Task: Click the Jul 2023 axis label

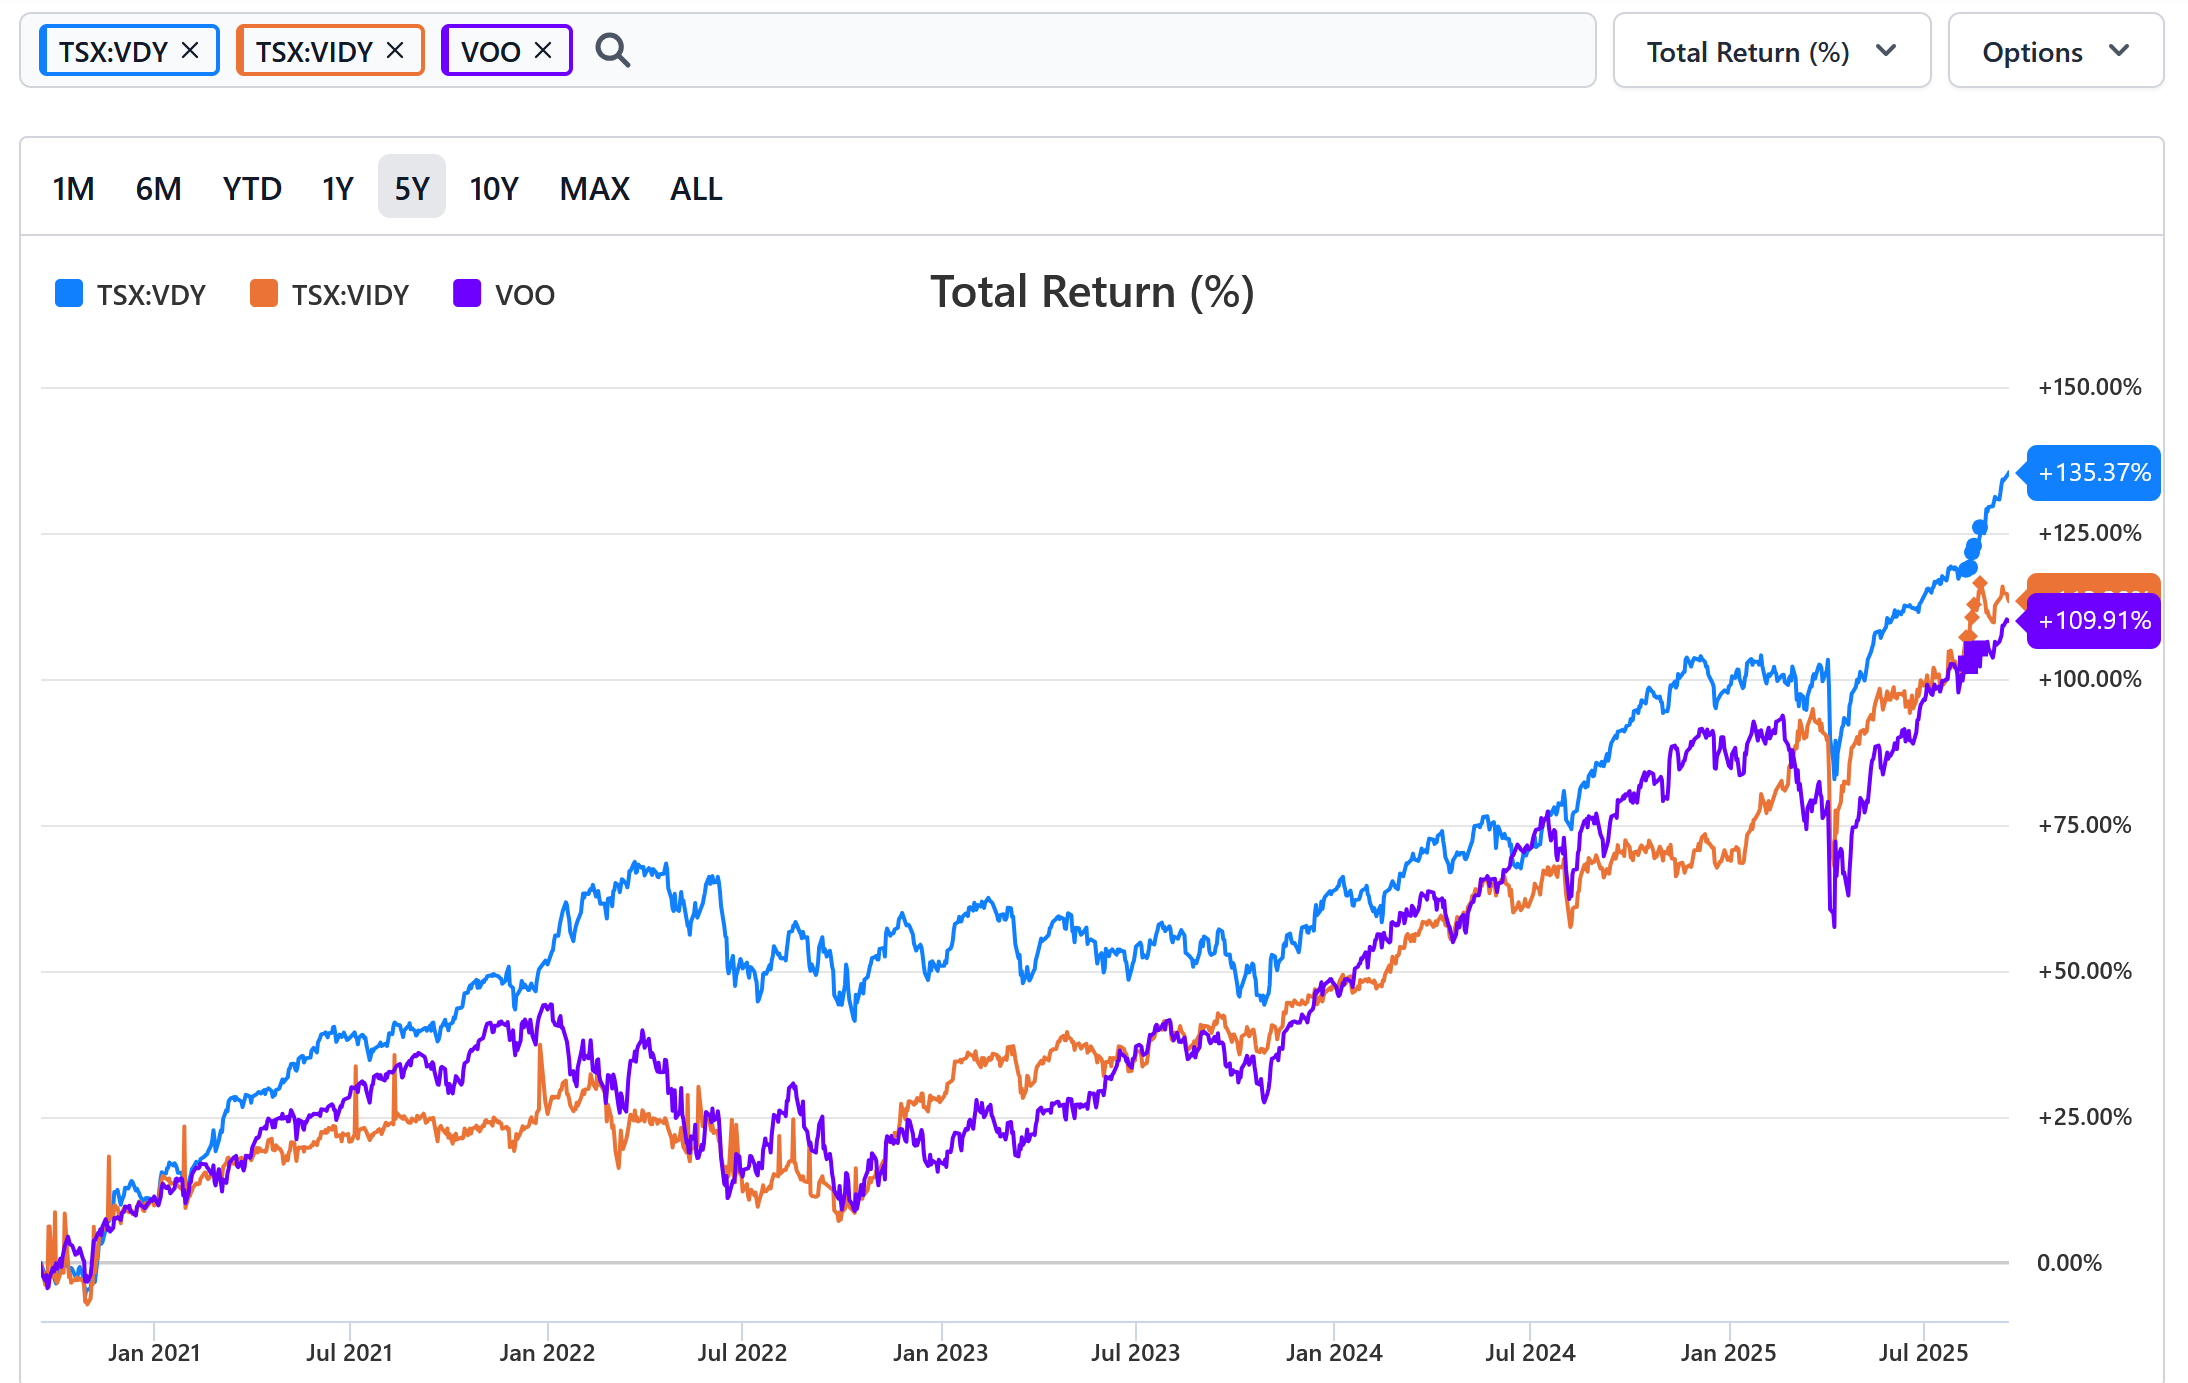Action: coord(1135,1353)
